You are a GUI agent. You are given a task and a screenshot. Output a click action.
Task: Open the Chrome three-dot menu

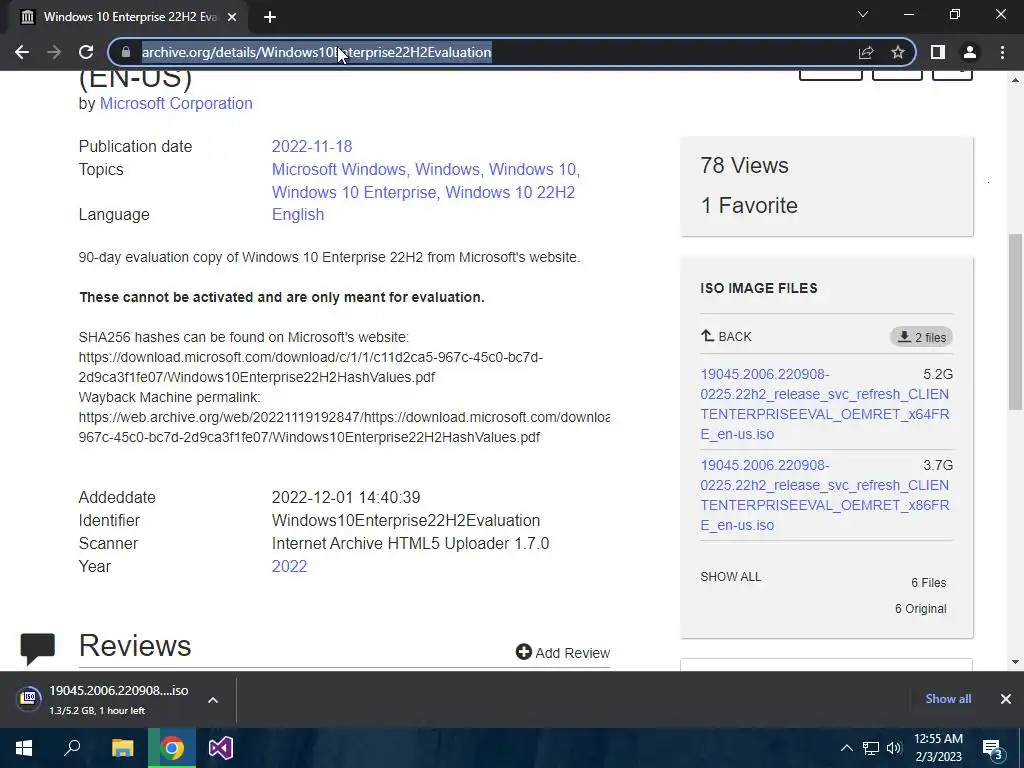click(x=1002, y=52)
